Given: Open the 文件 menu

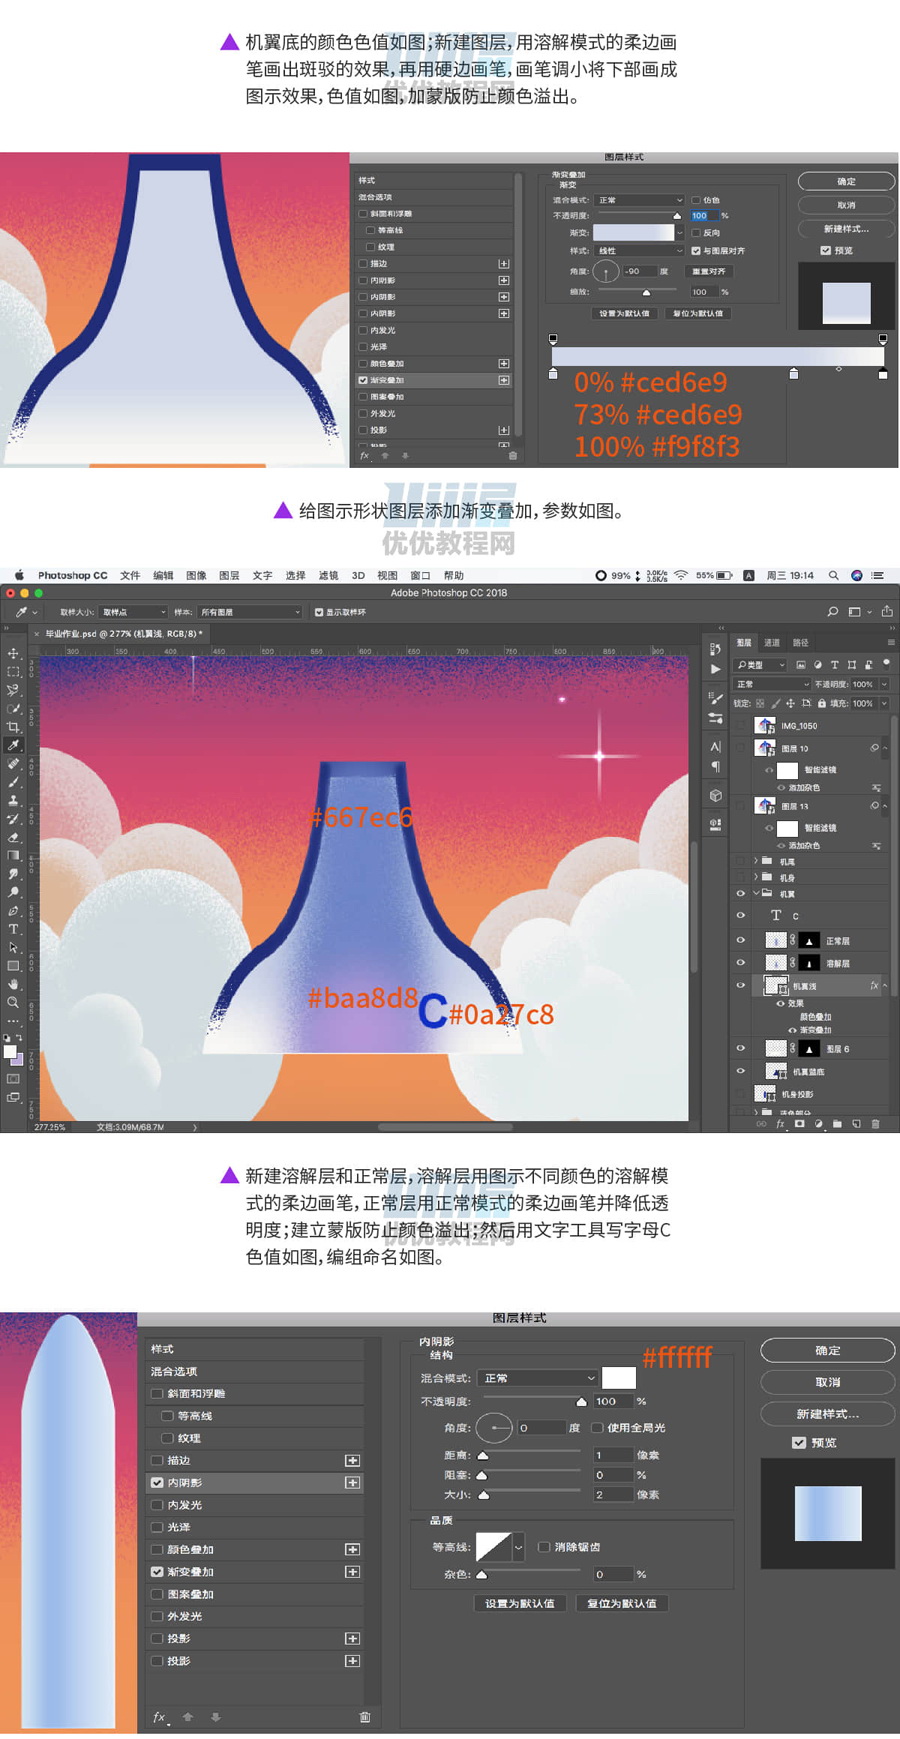Looking at the screenshot, I should [x=130, y=575].
